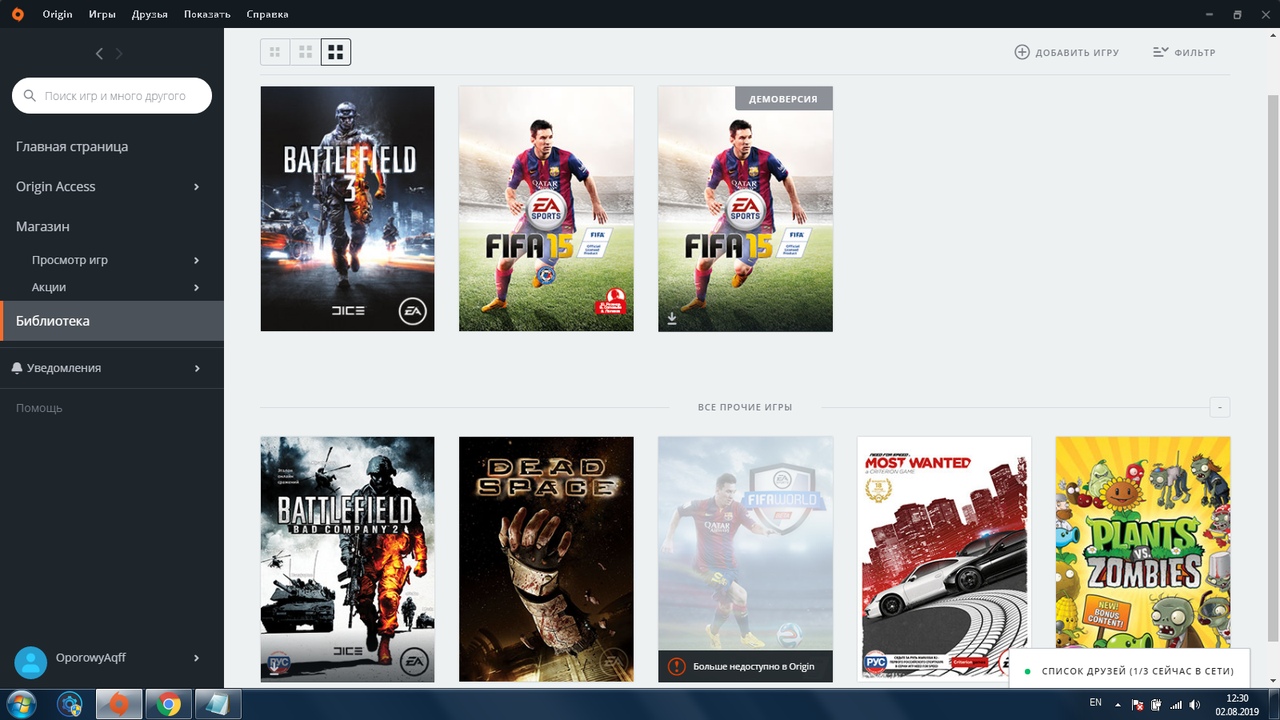The image size is (1280, 720).
Task: Open Need for Speed Most Wanted tile
Action: [x=944, y=559]
